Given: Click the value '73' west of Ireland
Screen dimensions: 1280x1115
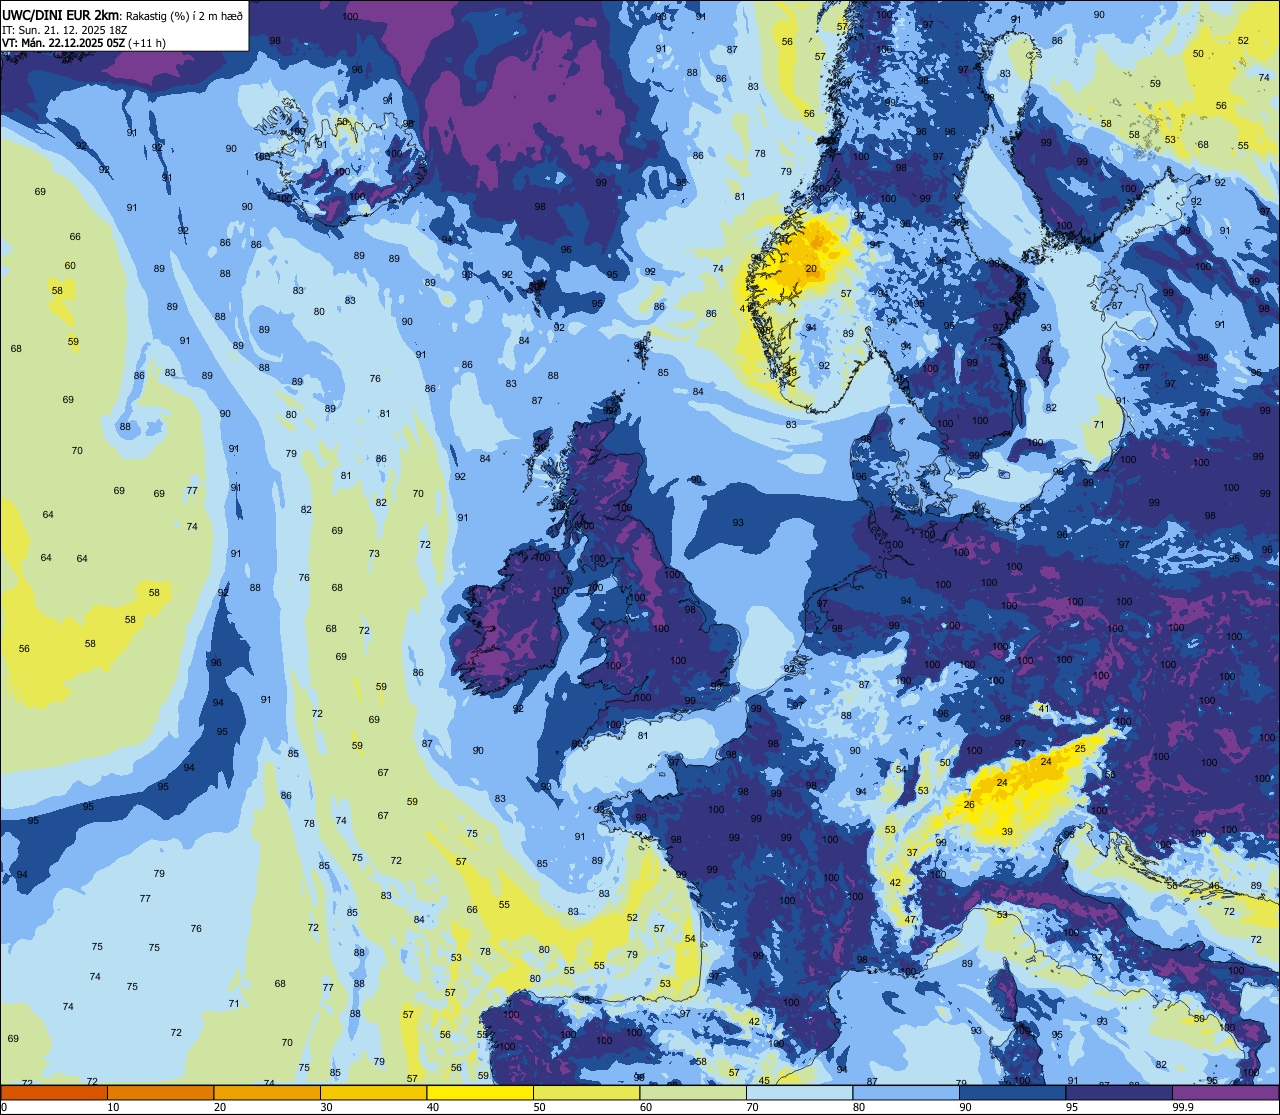Looking at the screenshot, I should (374, 553).
